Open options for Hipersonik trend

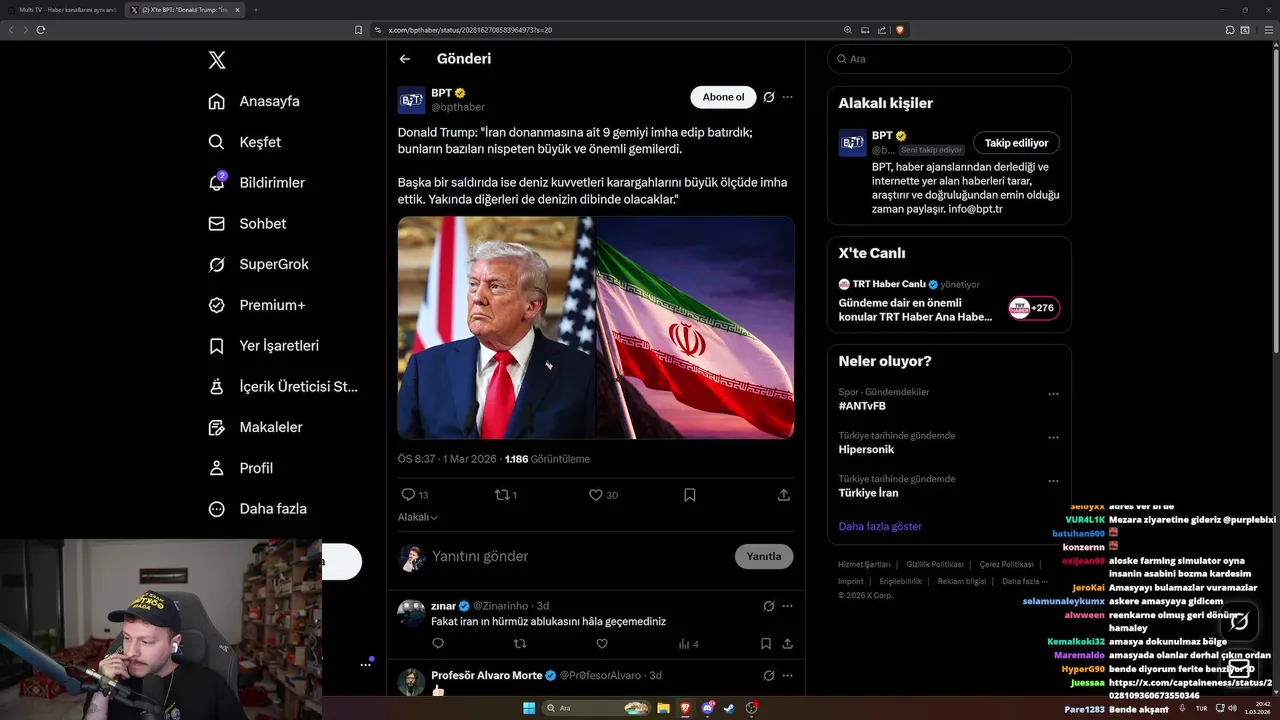pos(1053,437)
